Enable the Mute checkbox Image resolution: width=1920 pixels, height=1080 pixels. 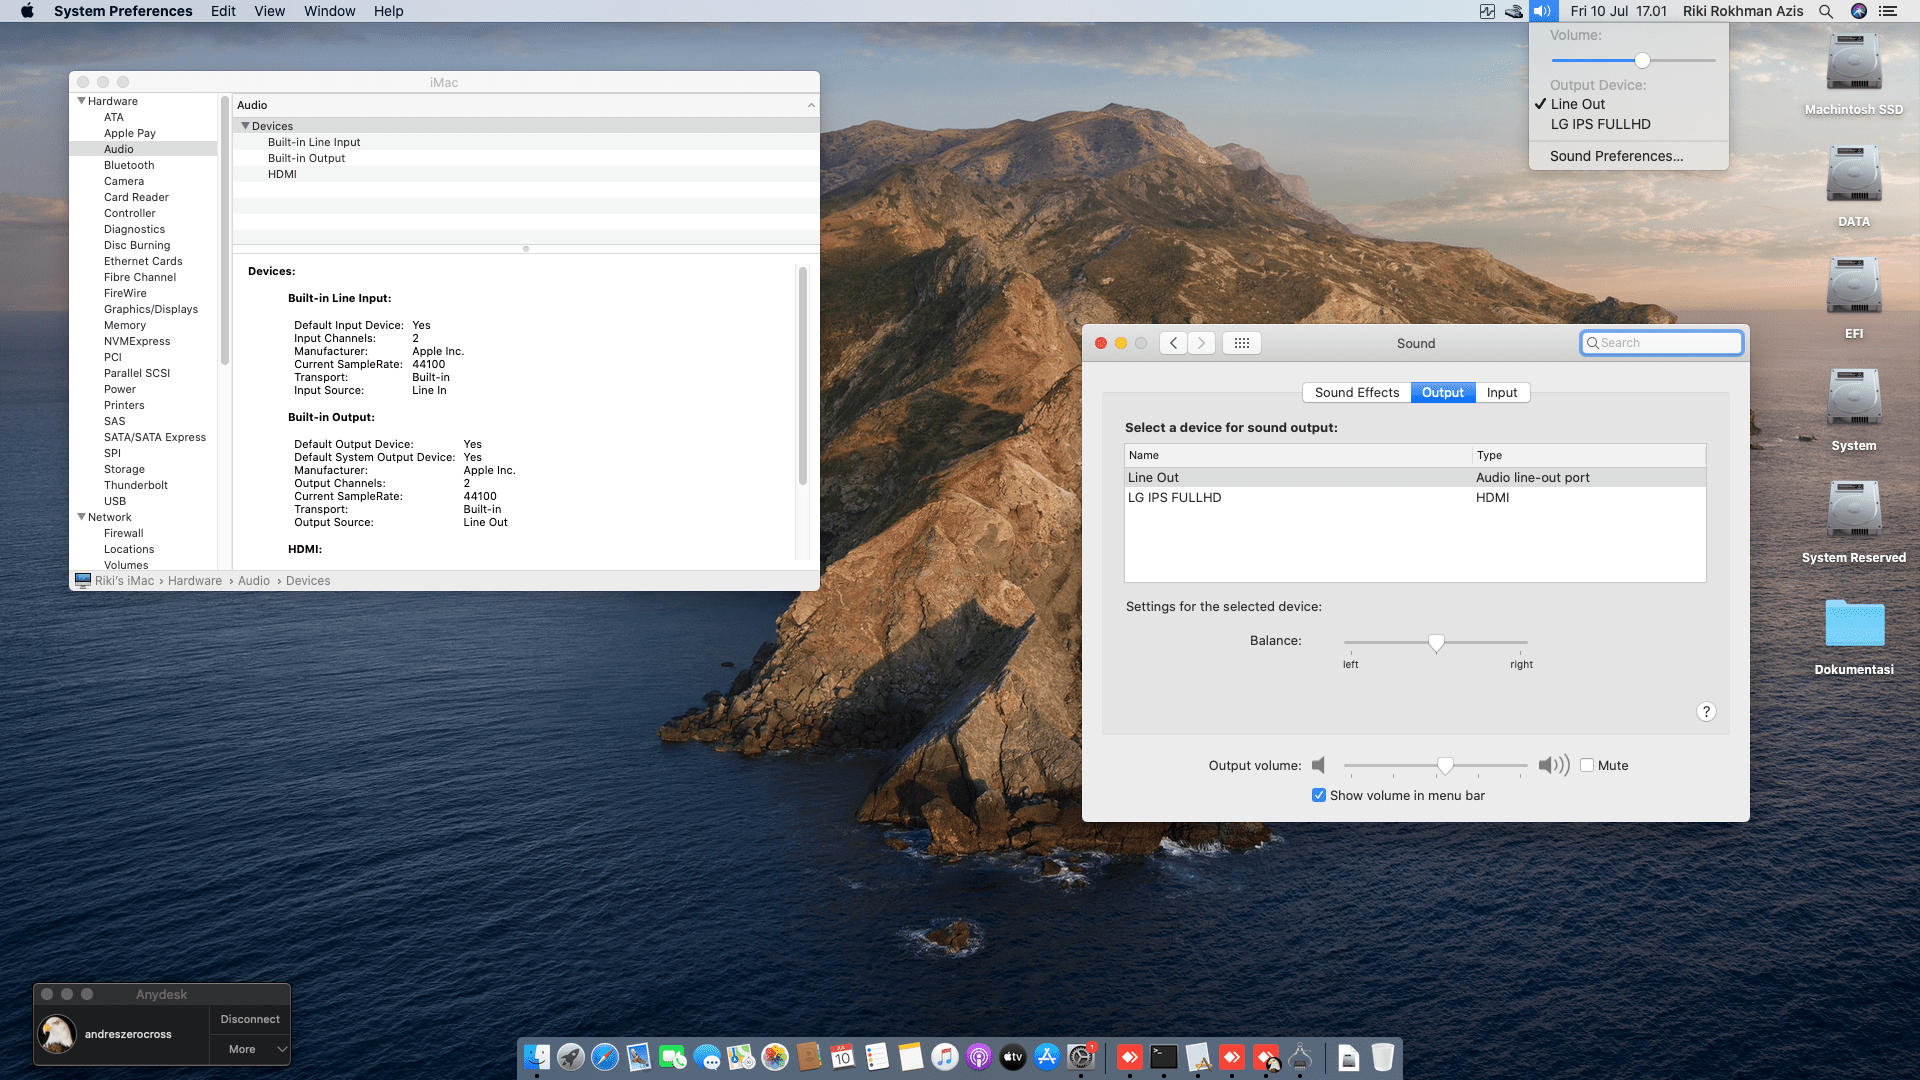(x=1587, y=766)
